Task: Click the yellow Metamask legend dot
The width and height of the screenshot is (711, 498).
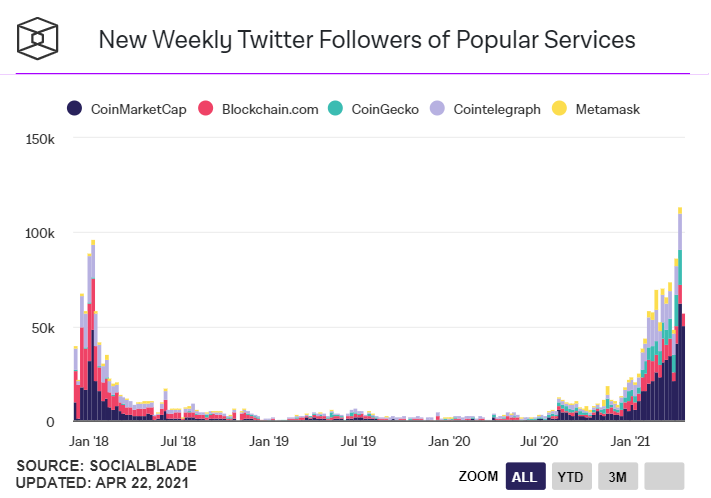Action: pos(559,108)
